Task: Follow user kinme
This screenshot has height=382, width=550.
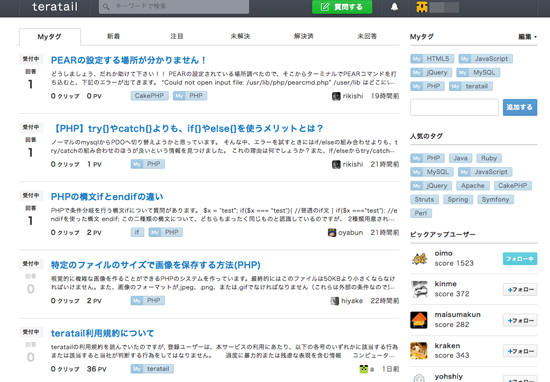Action: coord(520,289)
